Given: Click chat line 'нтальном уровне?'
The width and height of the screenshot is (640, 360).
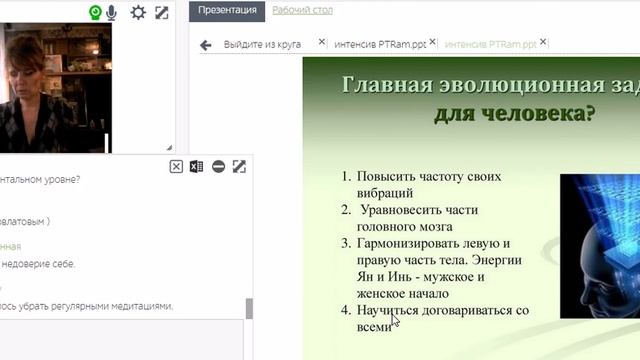Looking at the screenshot, I should click(x=40, y=180).
